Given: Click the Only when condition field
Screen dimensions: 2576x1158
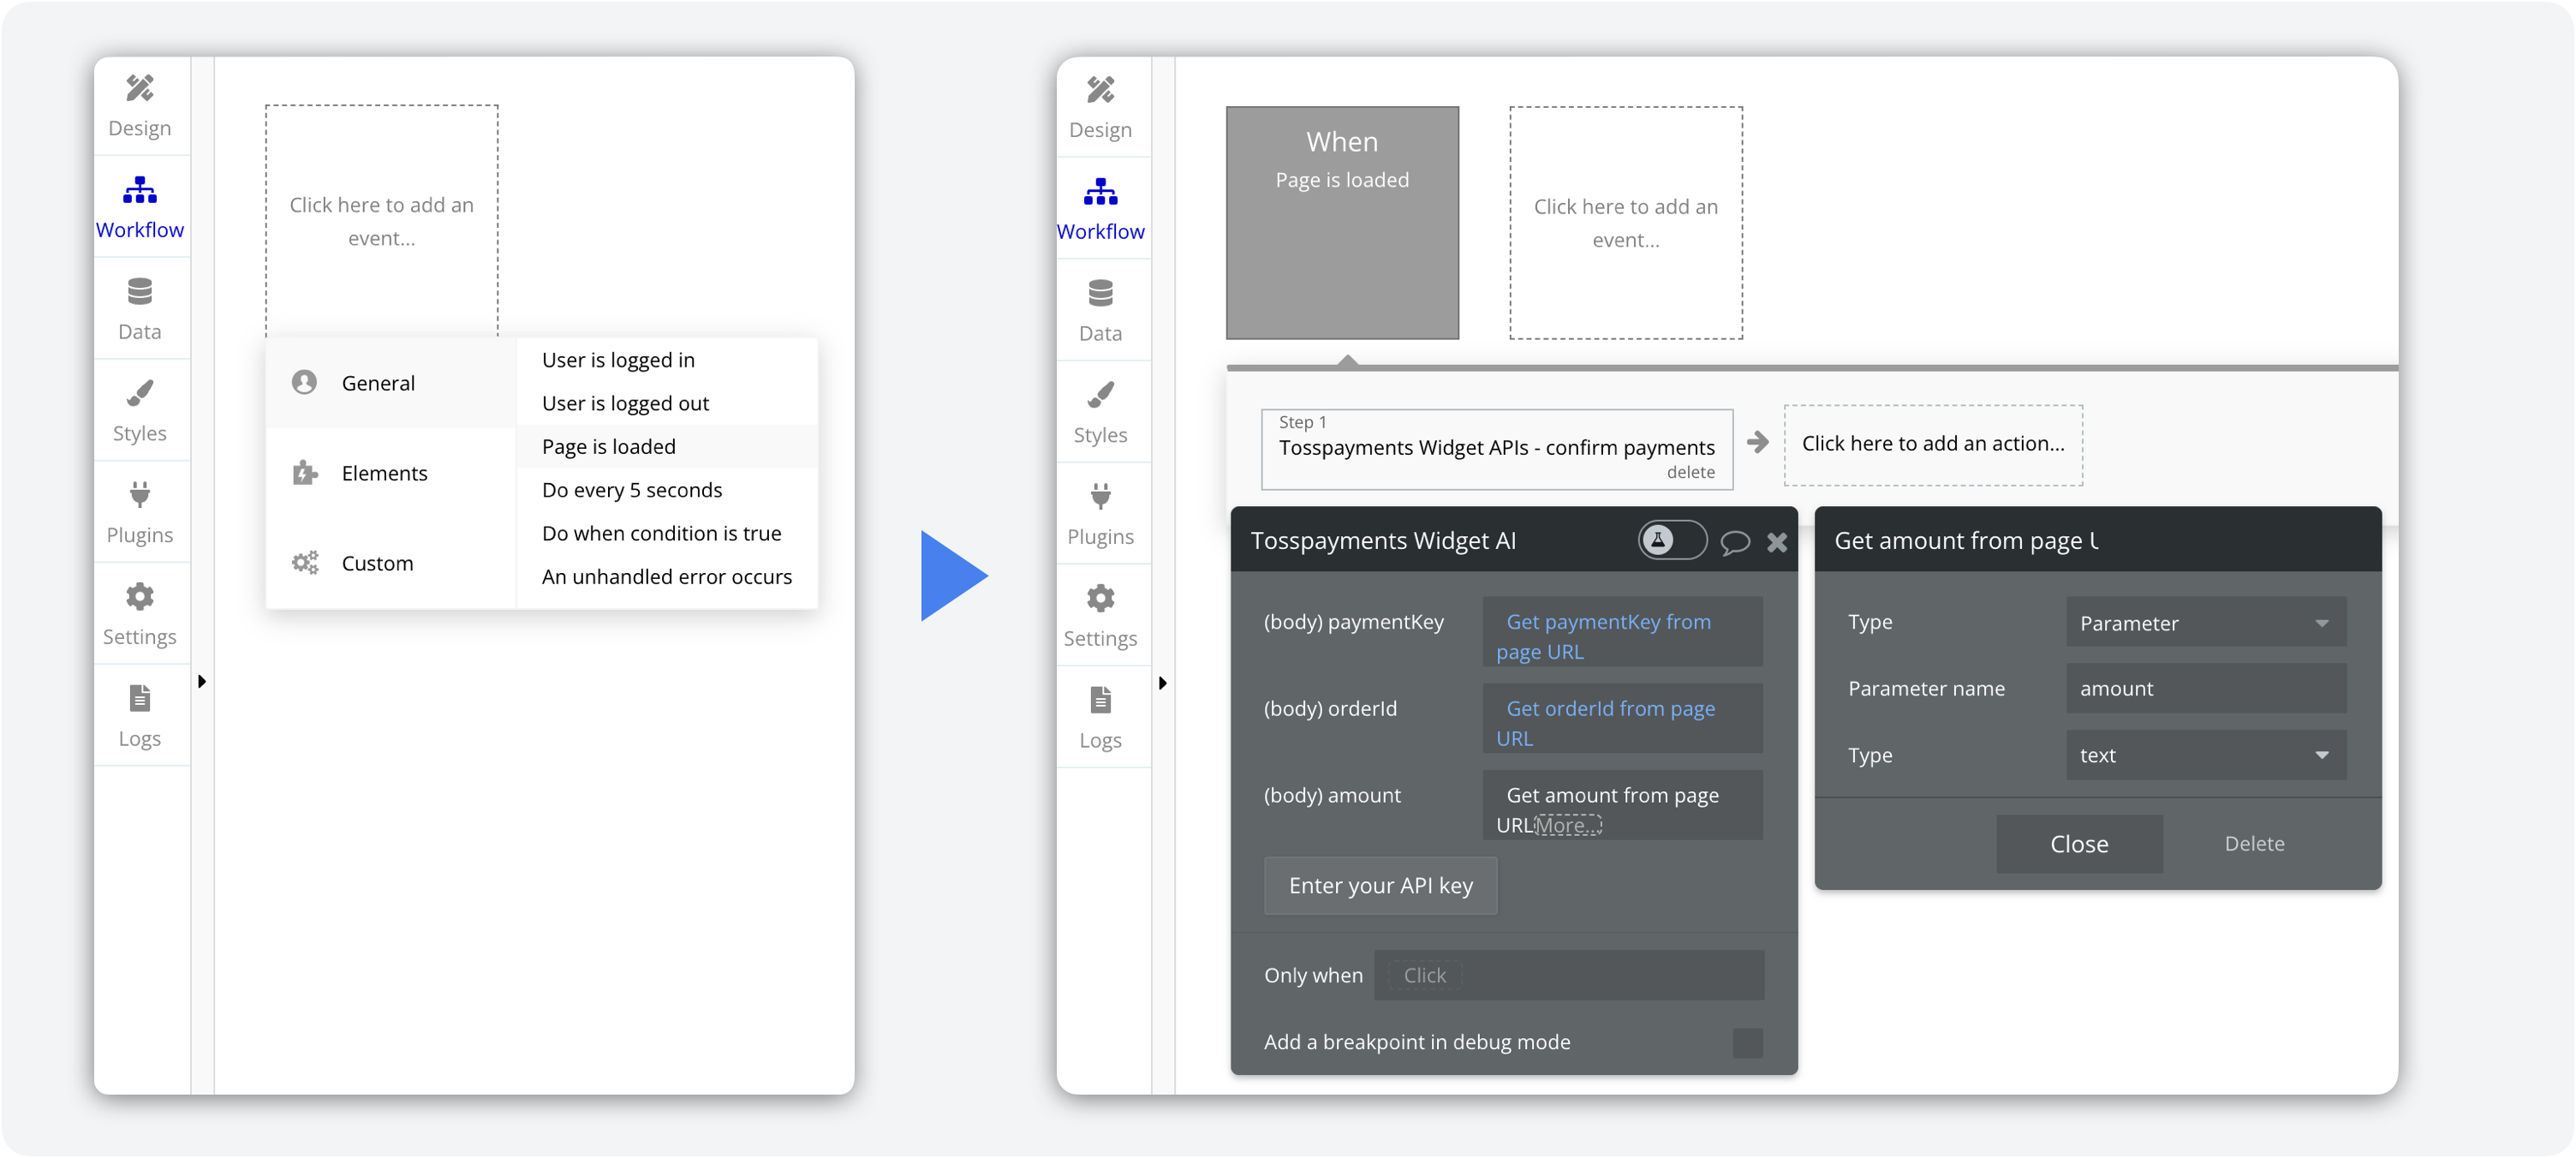Looking at the screenshot, I should point(1568,975).
